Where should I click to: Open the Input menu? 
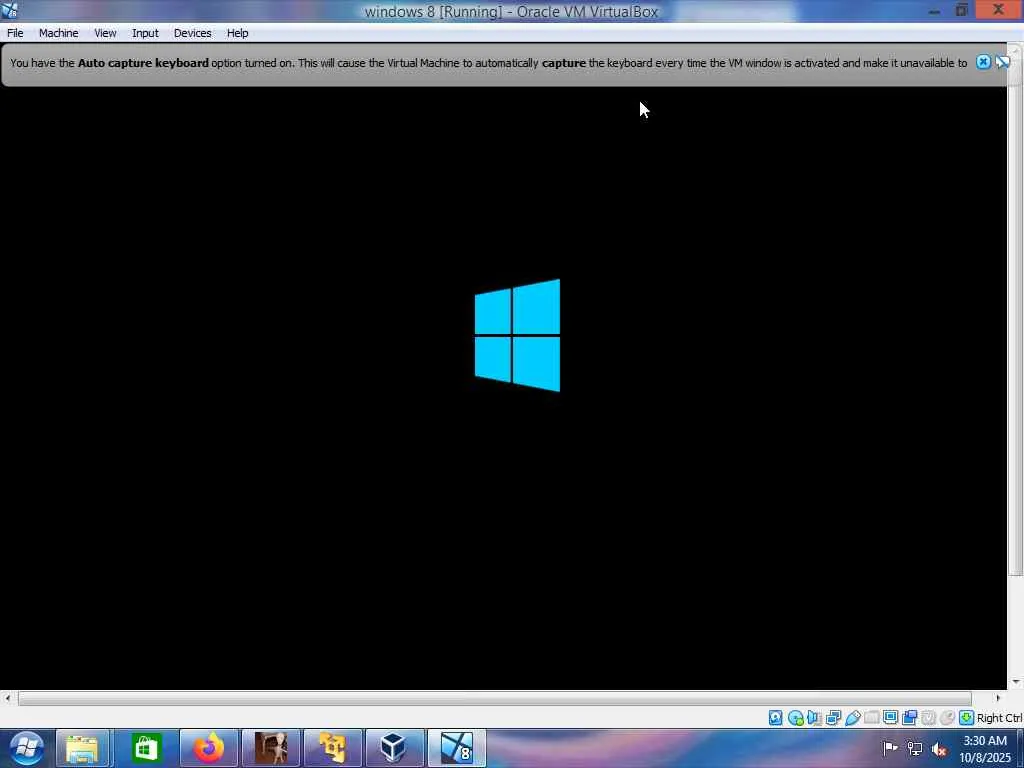point(145,33)
